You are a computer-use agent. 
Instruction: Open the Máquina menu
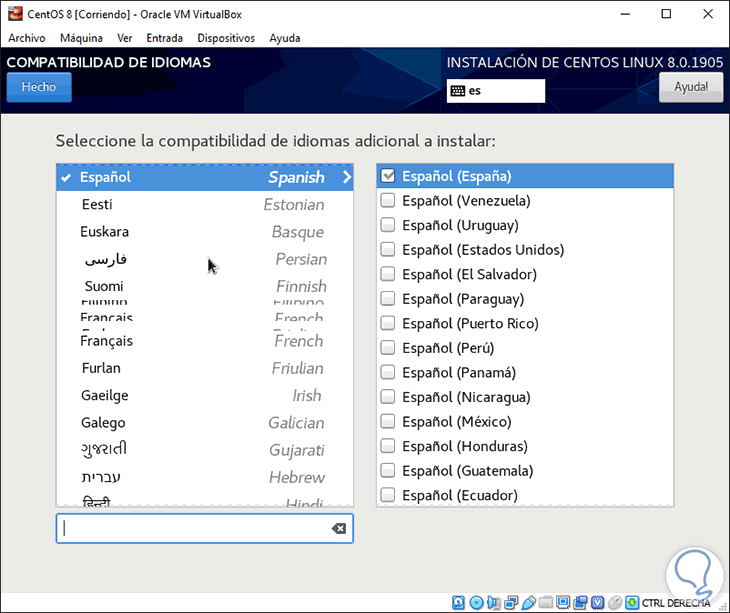[81, 38]
